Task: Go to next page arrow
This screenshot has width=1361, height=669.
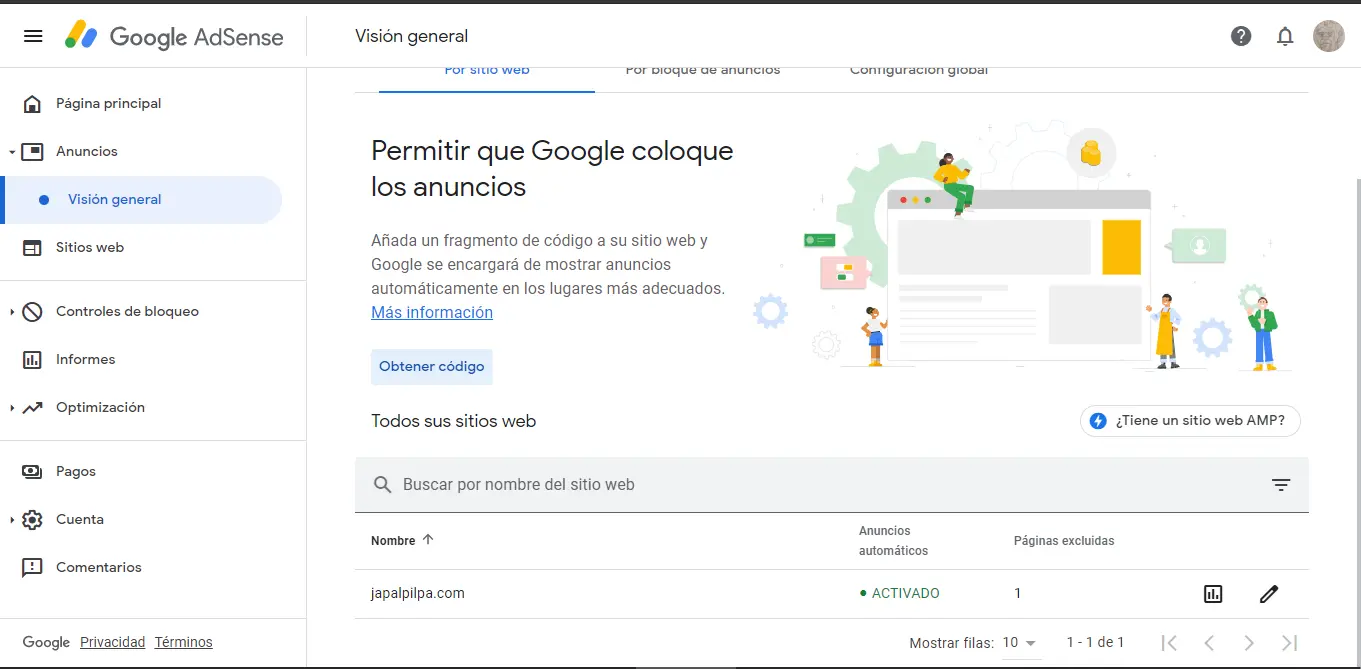Action: click(1249, 643)
